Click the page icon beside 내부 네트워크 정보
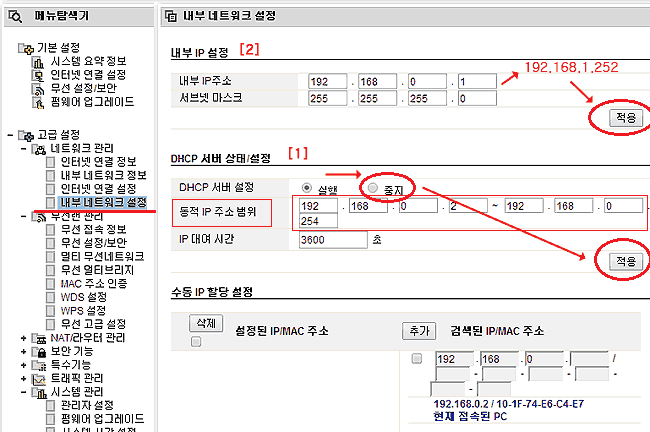This screenshot has height=432, width=650. coord(51,176)
